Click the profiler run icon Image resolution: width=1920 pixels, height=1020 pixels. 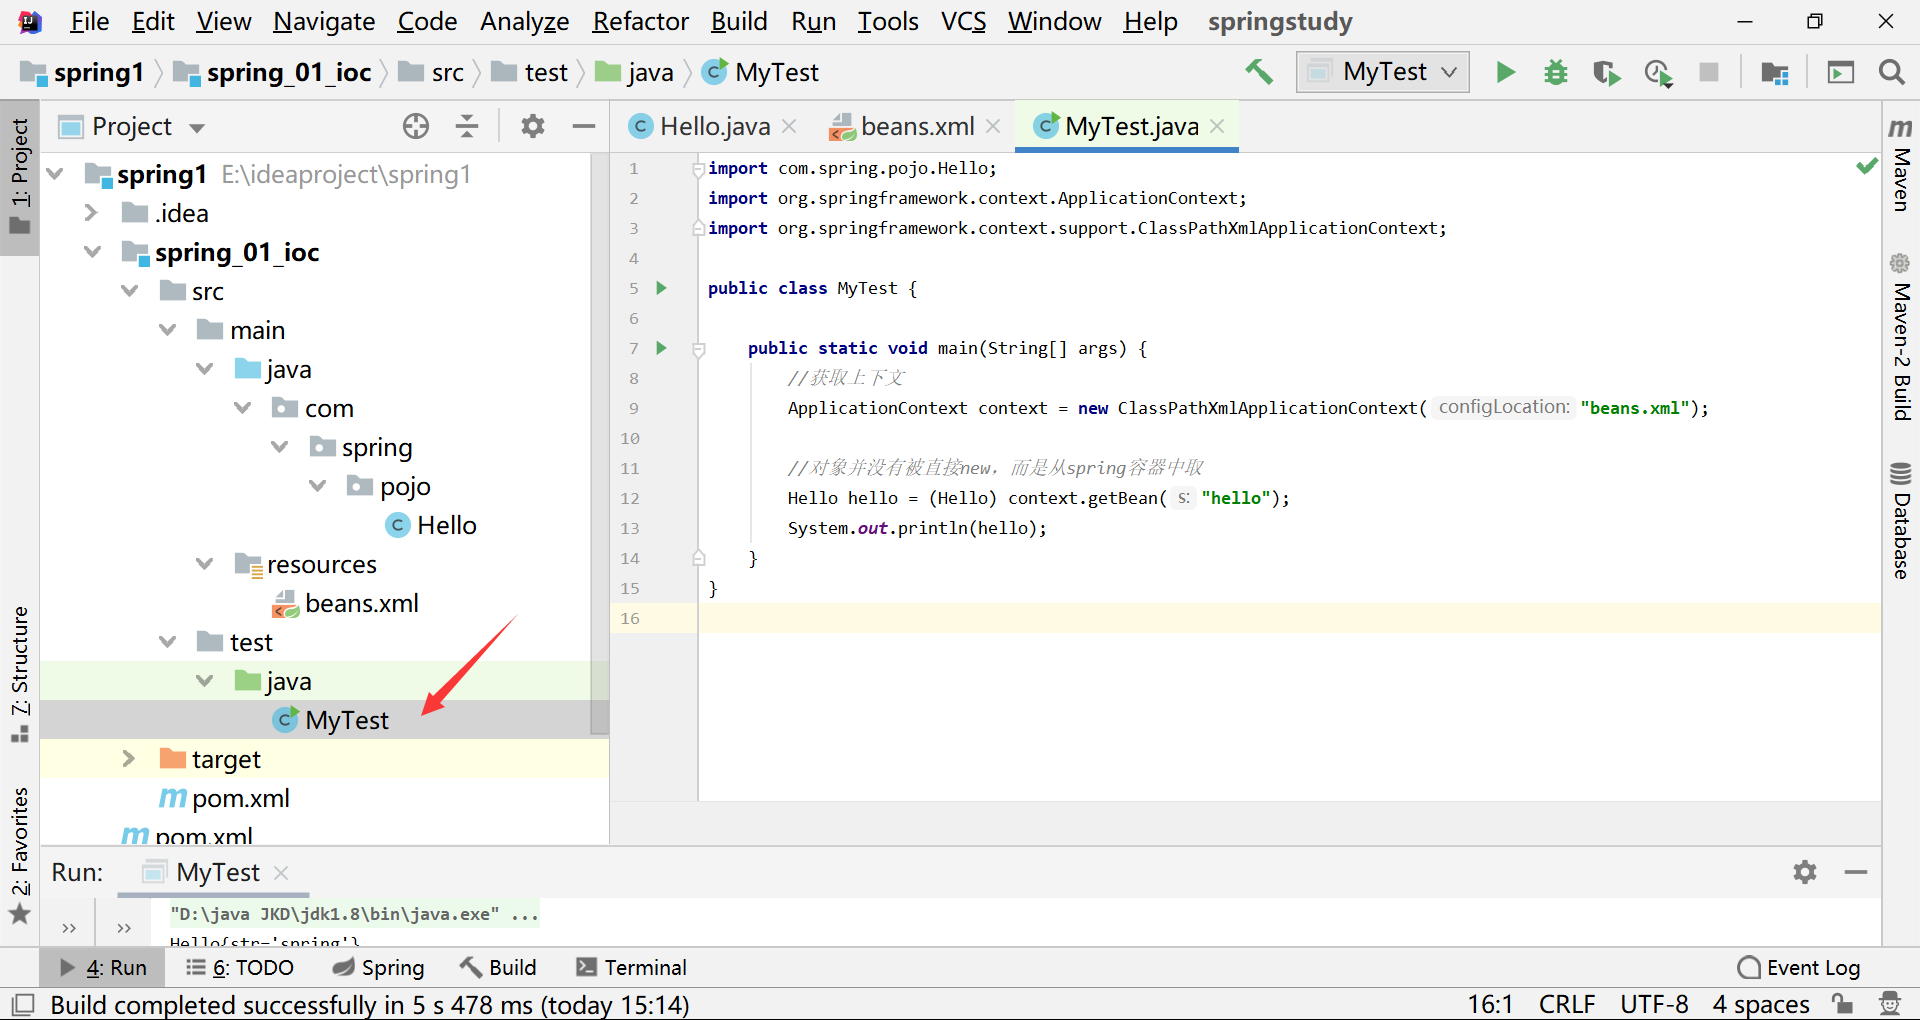(1658, 72)
